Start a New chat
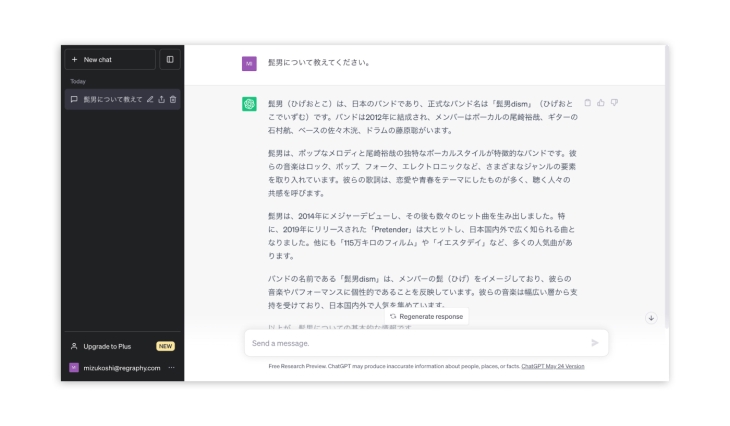 pos(110,59)
